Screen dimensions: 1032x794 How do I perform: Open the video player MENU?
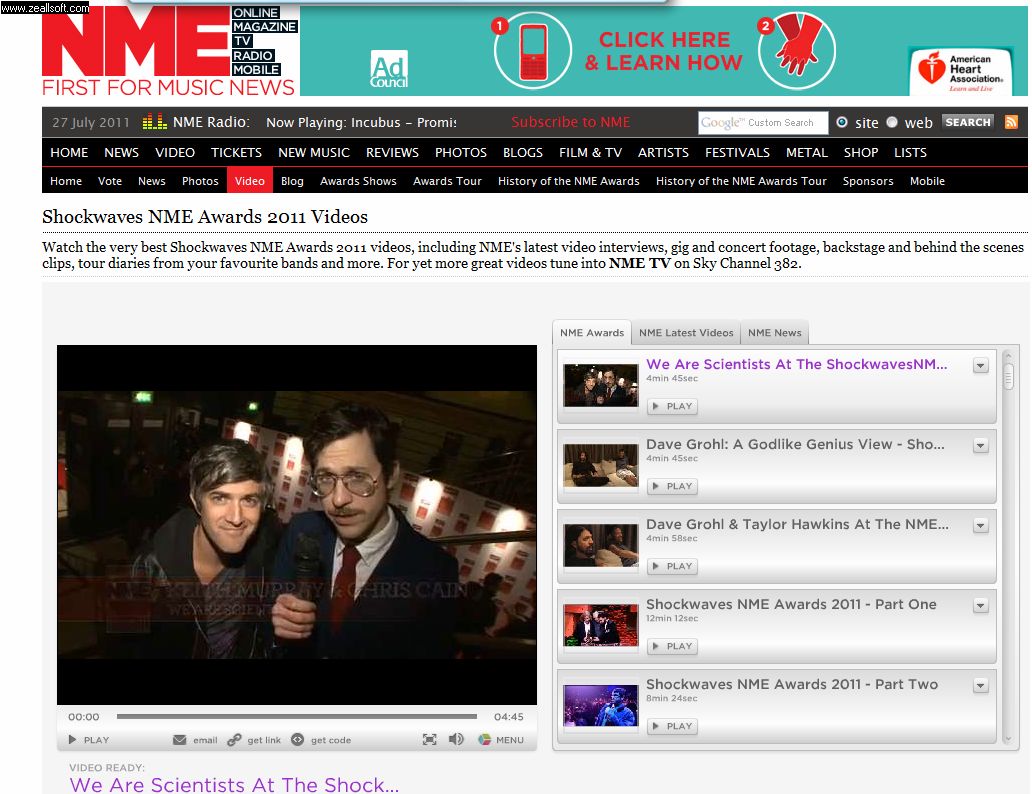click(x=501, y=740)
